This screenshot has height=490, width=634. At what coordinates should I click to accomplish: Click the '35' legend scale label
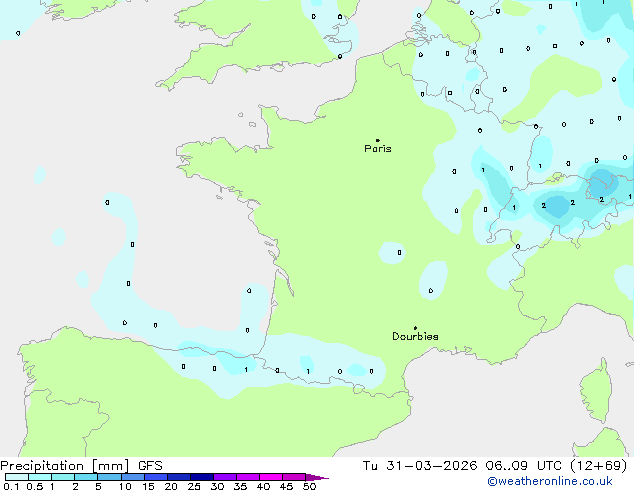[240, 486]
